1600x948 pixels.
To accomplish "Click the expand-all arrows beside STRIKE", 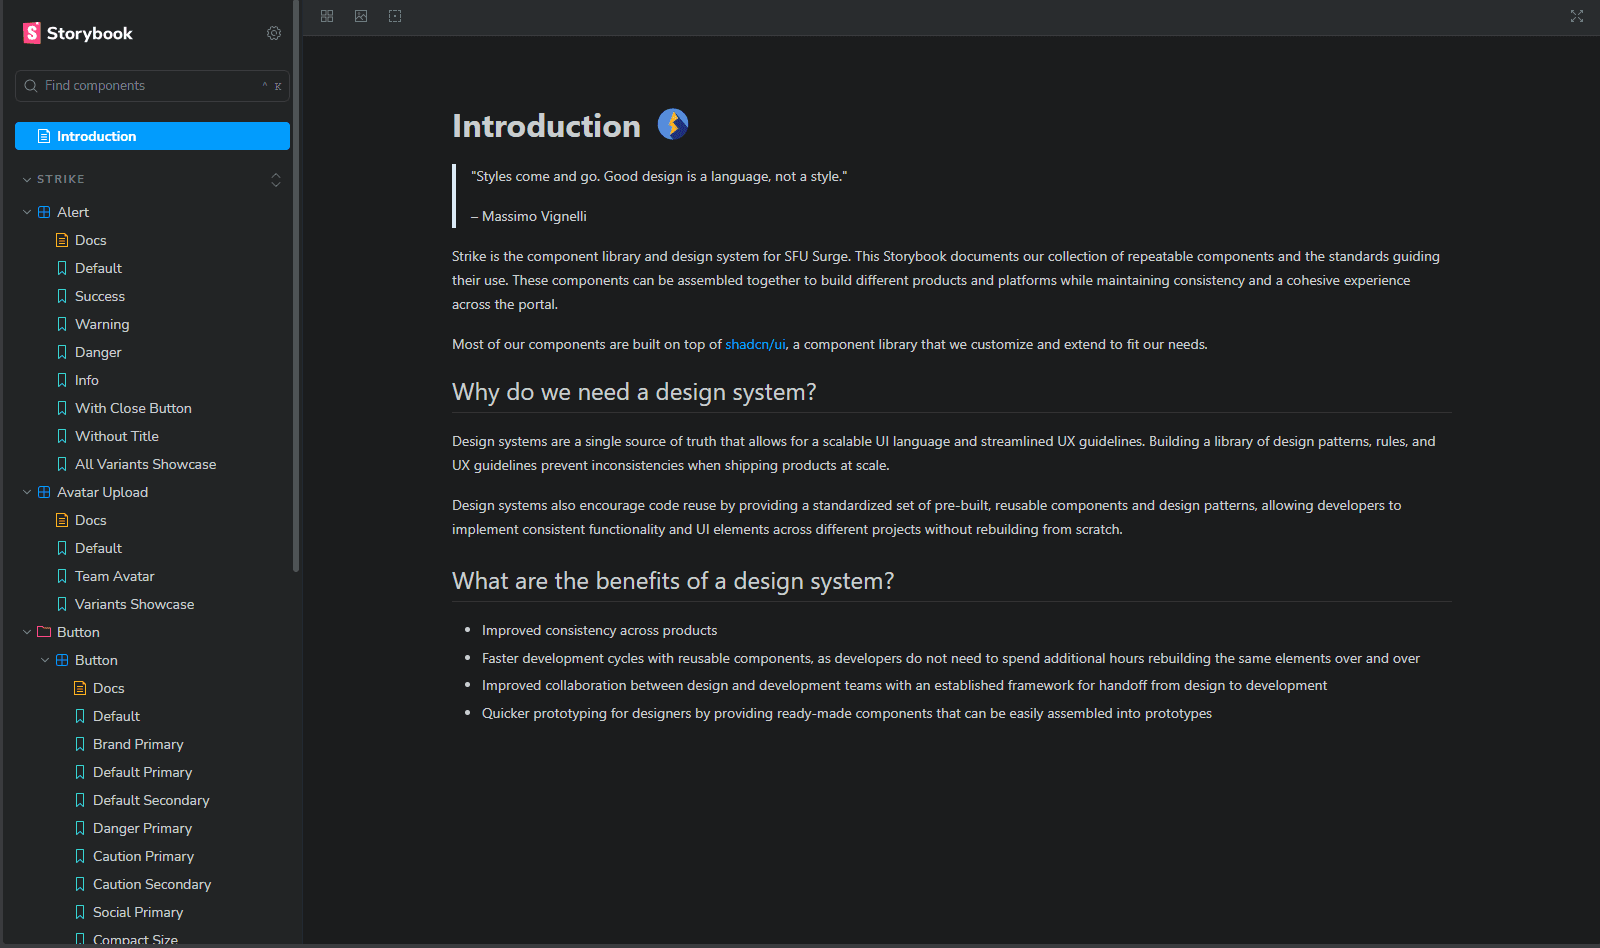I will [x=276, y=180].
